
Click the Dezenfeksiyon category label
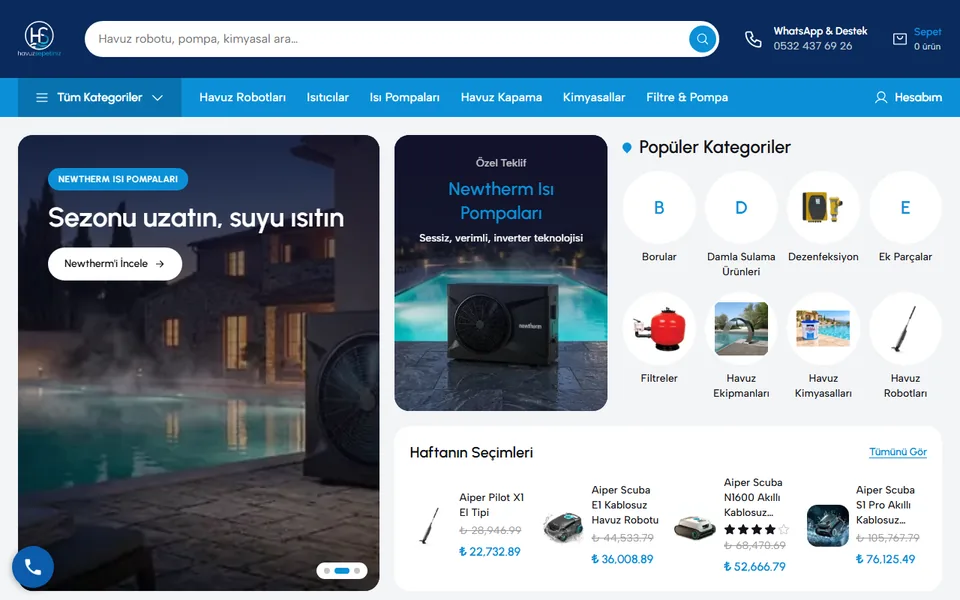tap(823, 257)
